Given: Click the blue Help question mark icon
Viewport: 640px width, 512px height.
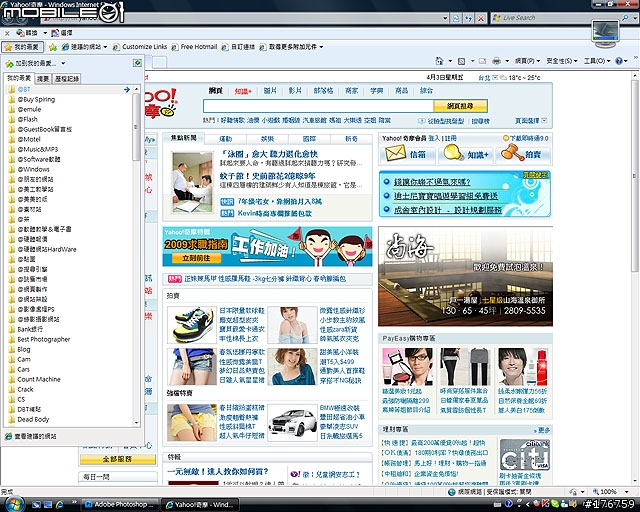Looking at the screenshot, I should click(x=619, y=61).
